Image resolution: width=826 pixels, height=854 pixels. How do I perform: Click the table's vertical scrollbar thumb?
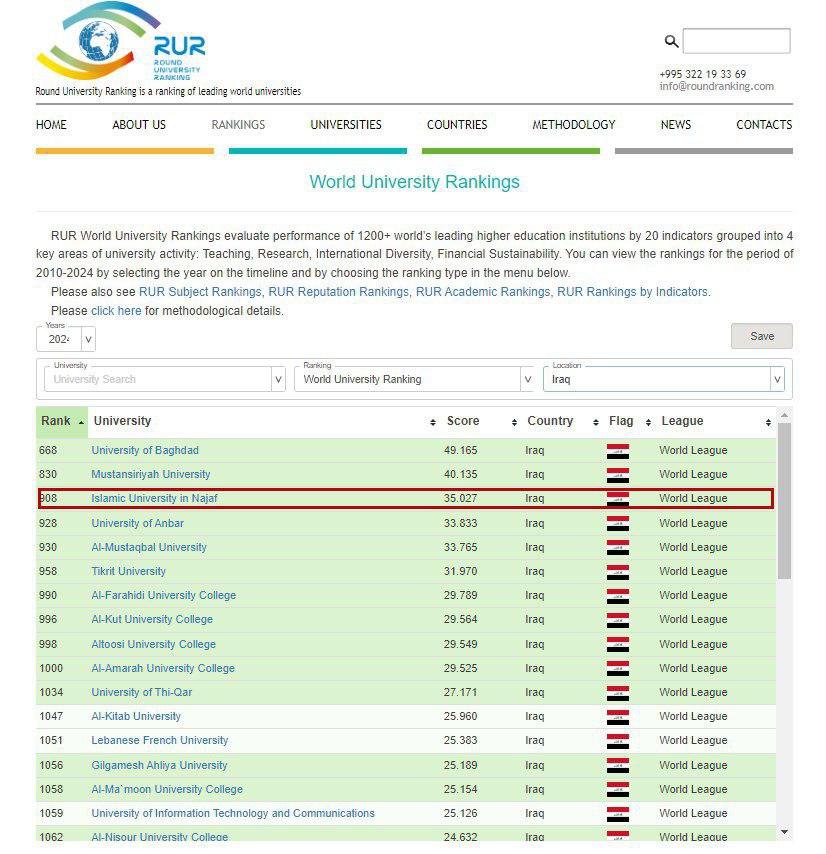point(784,500)
